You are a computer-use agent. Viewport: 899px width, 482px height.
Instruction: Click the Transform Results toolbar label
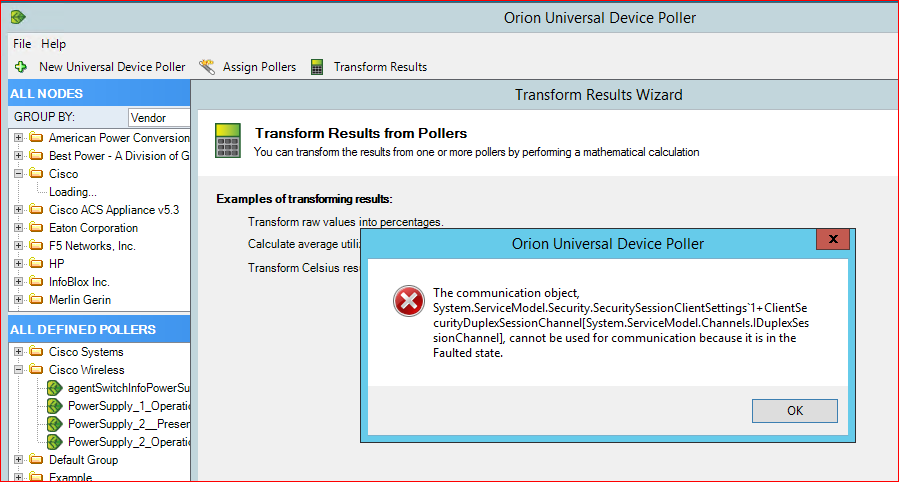pos(381,67)
